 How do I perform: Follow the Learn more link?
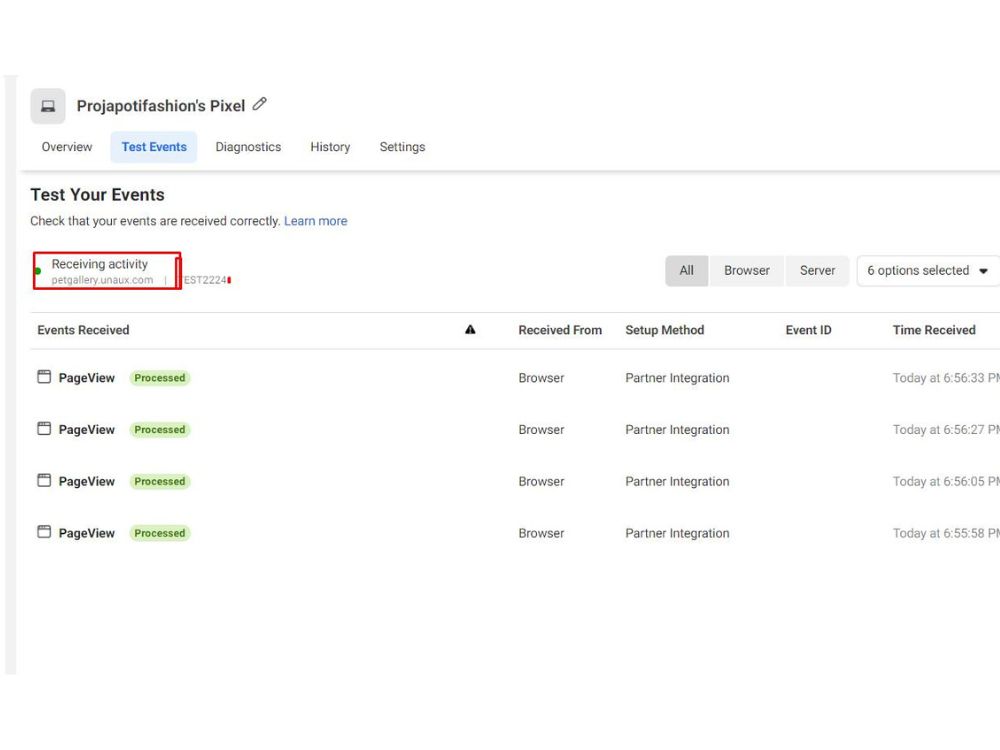(316, 221)
